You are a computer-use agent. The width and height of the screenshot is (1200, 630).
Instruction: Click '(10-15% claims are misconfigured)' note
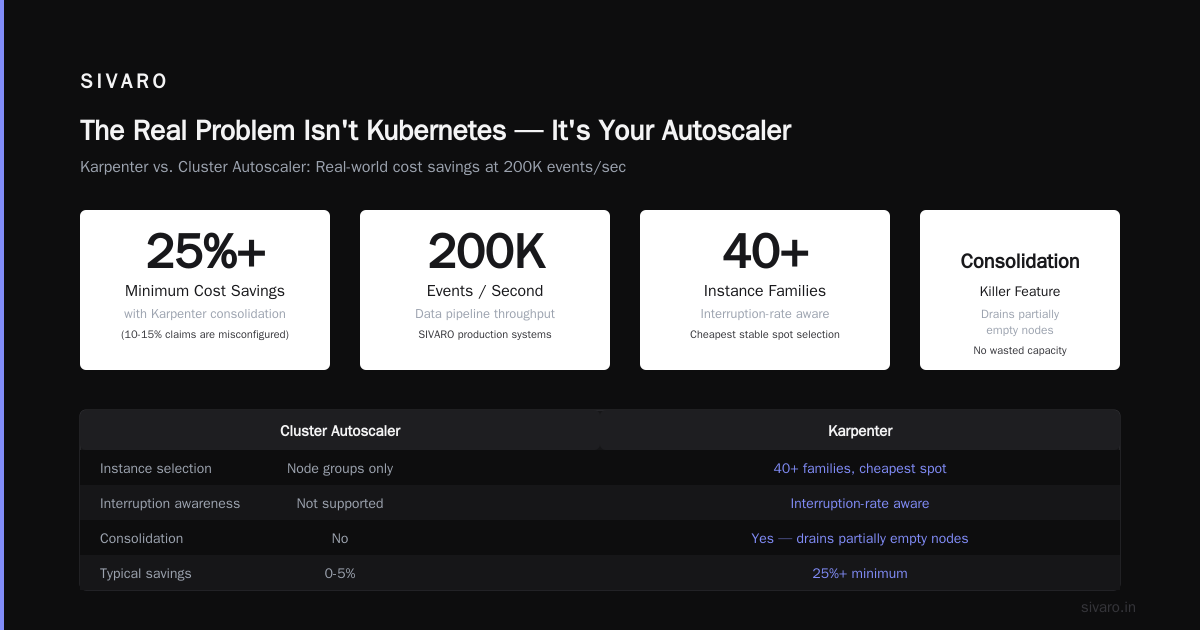tap(205, 334)
